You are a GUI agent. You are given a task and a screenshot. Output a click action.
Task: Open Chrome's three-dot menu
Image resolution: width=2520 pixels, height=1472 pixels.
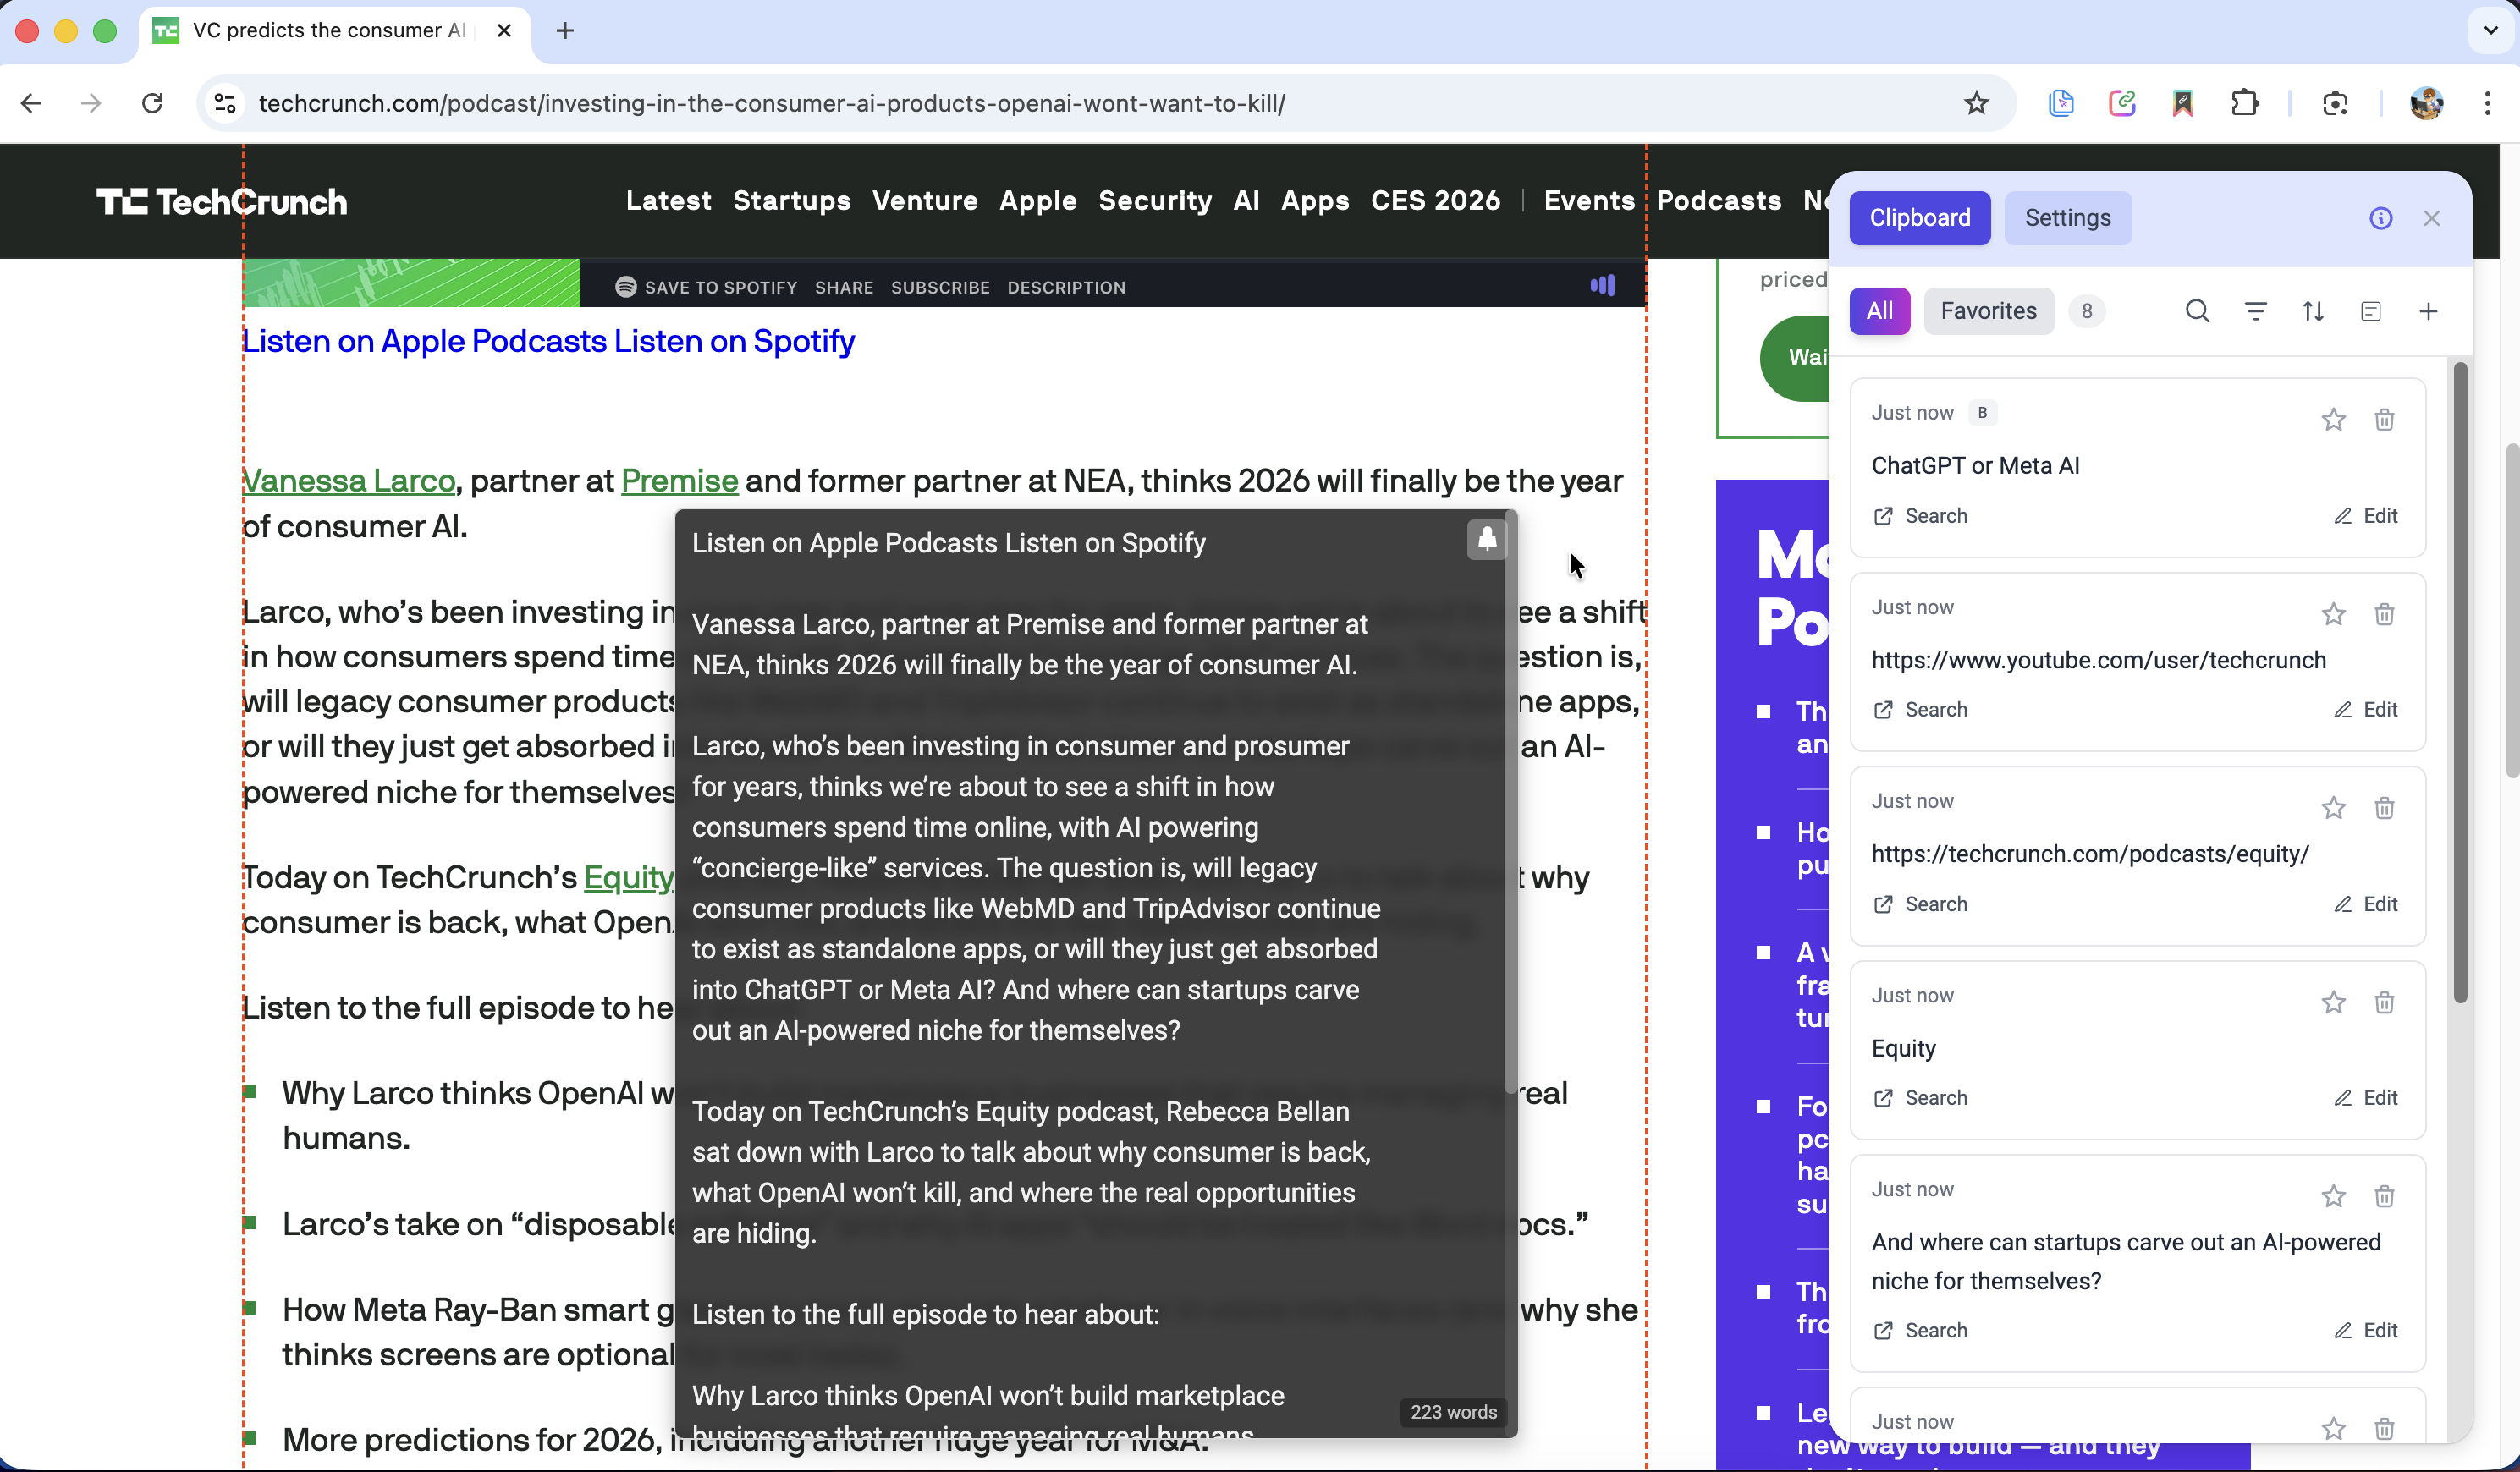(x=2487, y=103)
